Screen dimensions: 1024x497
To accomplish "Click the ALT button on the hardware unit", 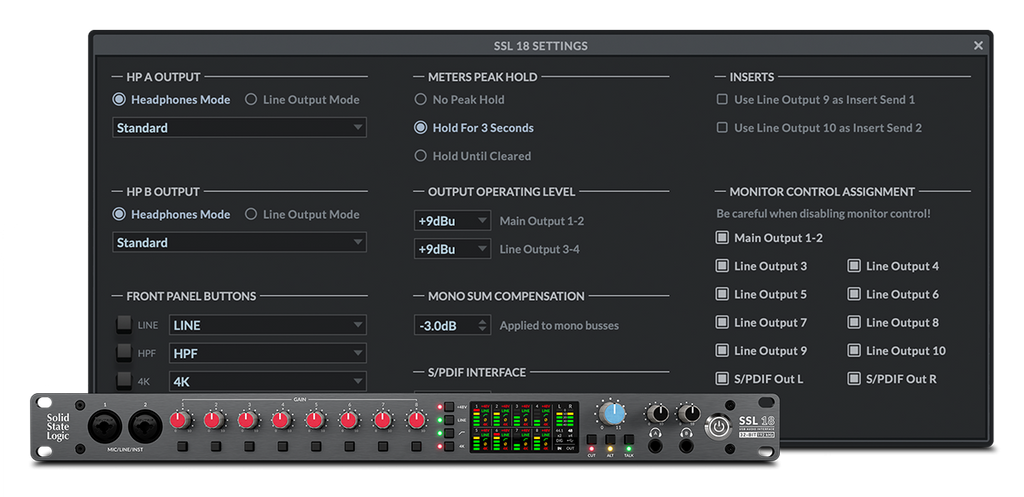I will [x=610, y=440].
